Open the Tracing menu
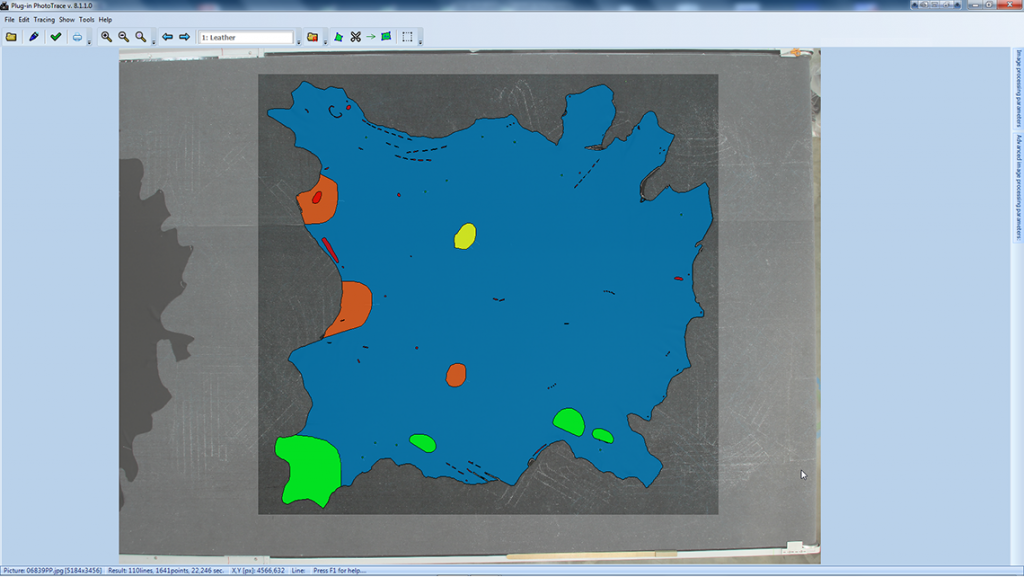Image resolution: width=1024 pixels, height=577 pixels. click(44, 19)
